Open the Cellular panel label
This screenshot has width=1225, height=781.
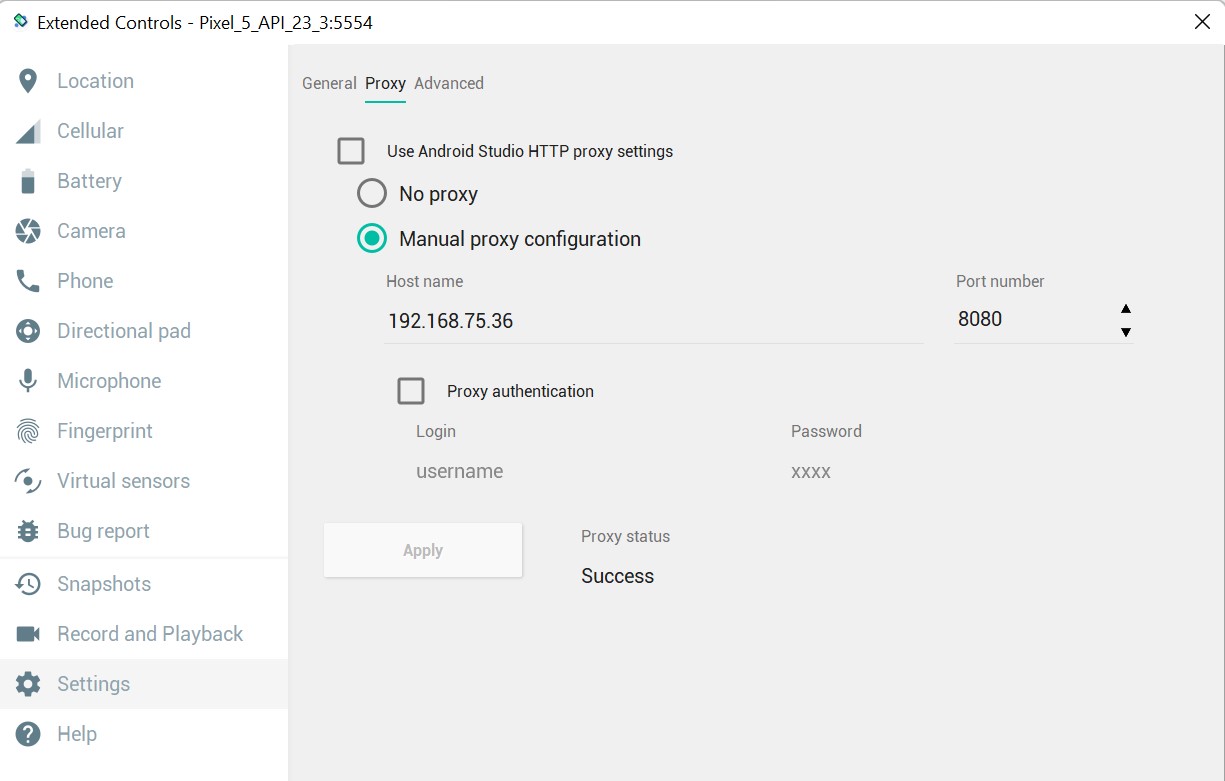[x=90, y=131]
